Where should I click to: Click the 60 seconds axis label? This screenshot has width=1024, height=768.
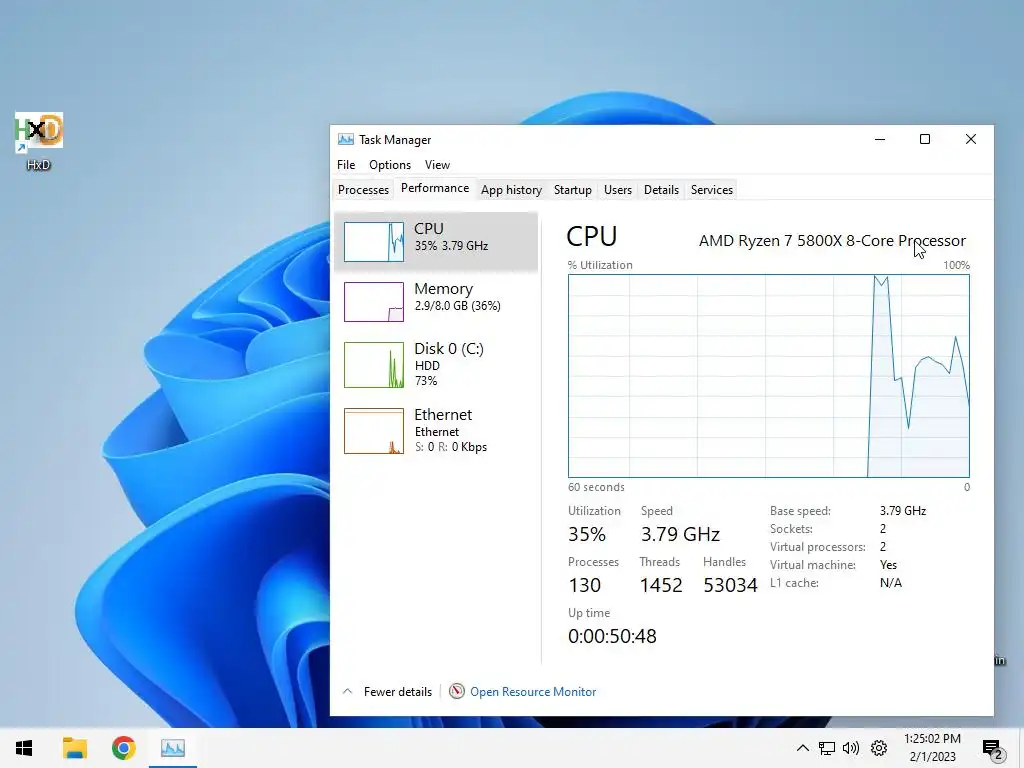pyautogui.click(x=596, y=487)
